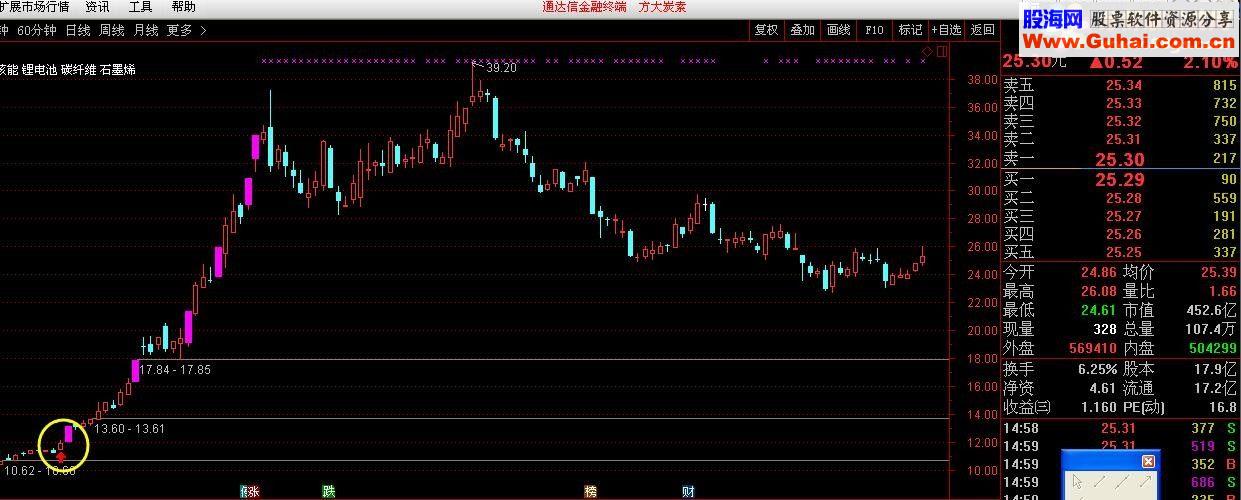Screen dimensions: 1241x500
Task: Click the panel layout icon beside the diamond
Action: coord(940,50)
